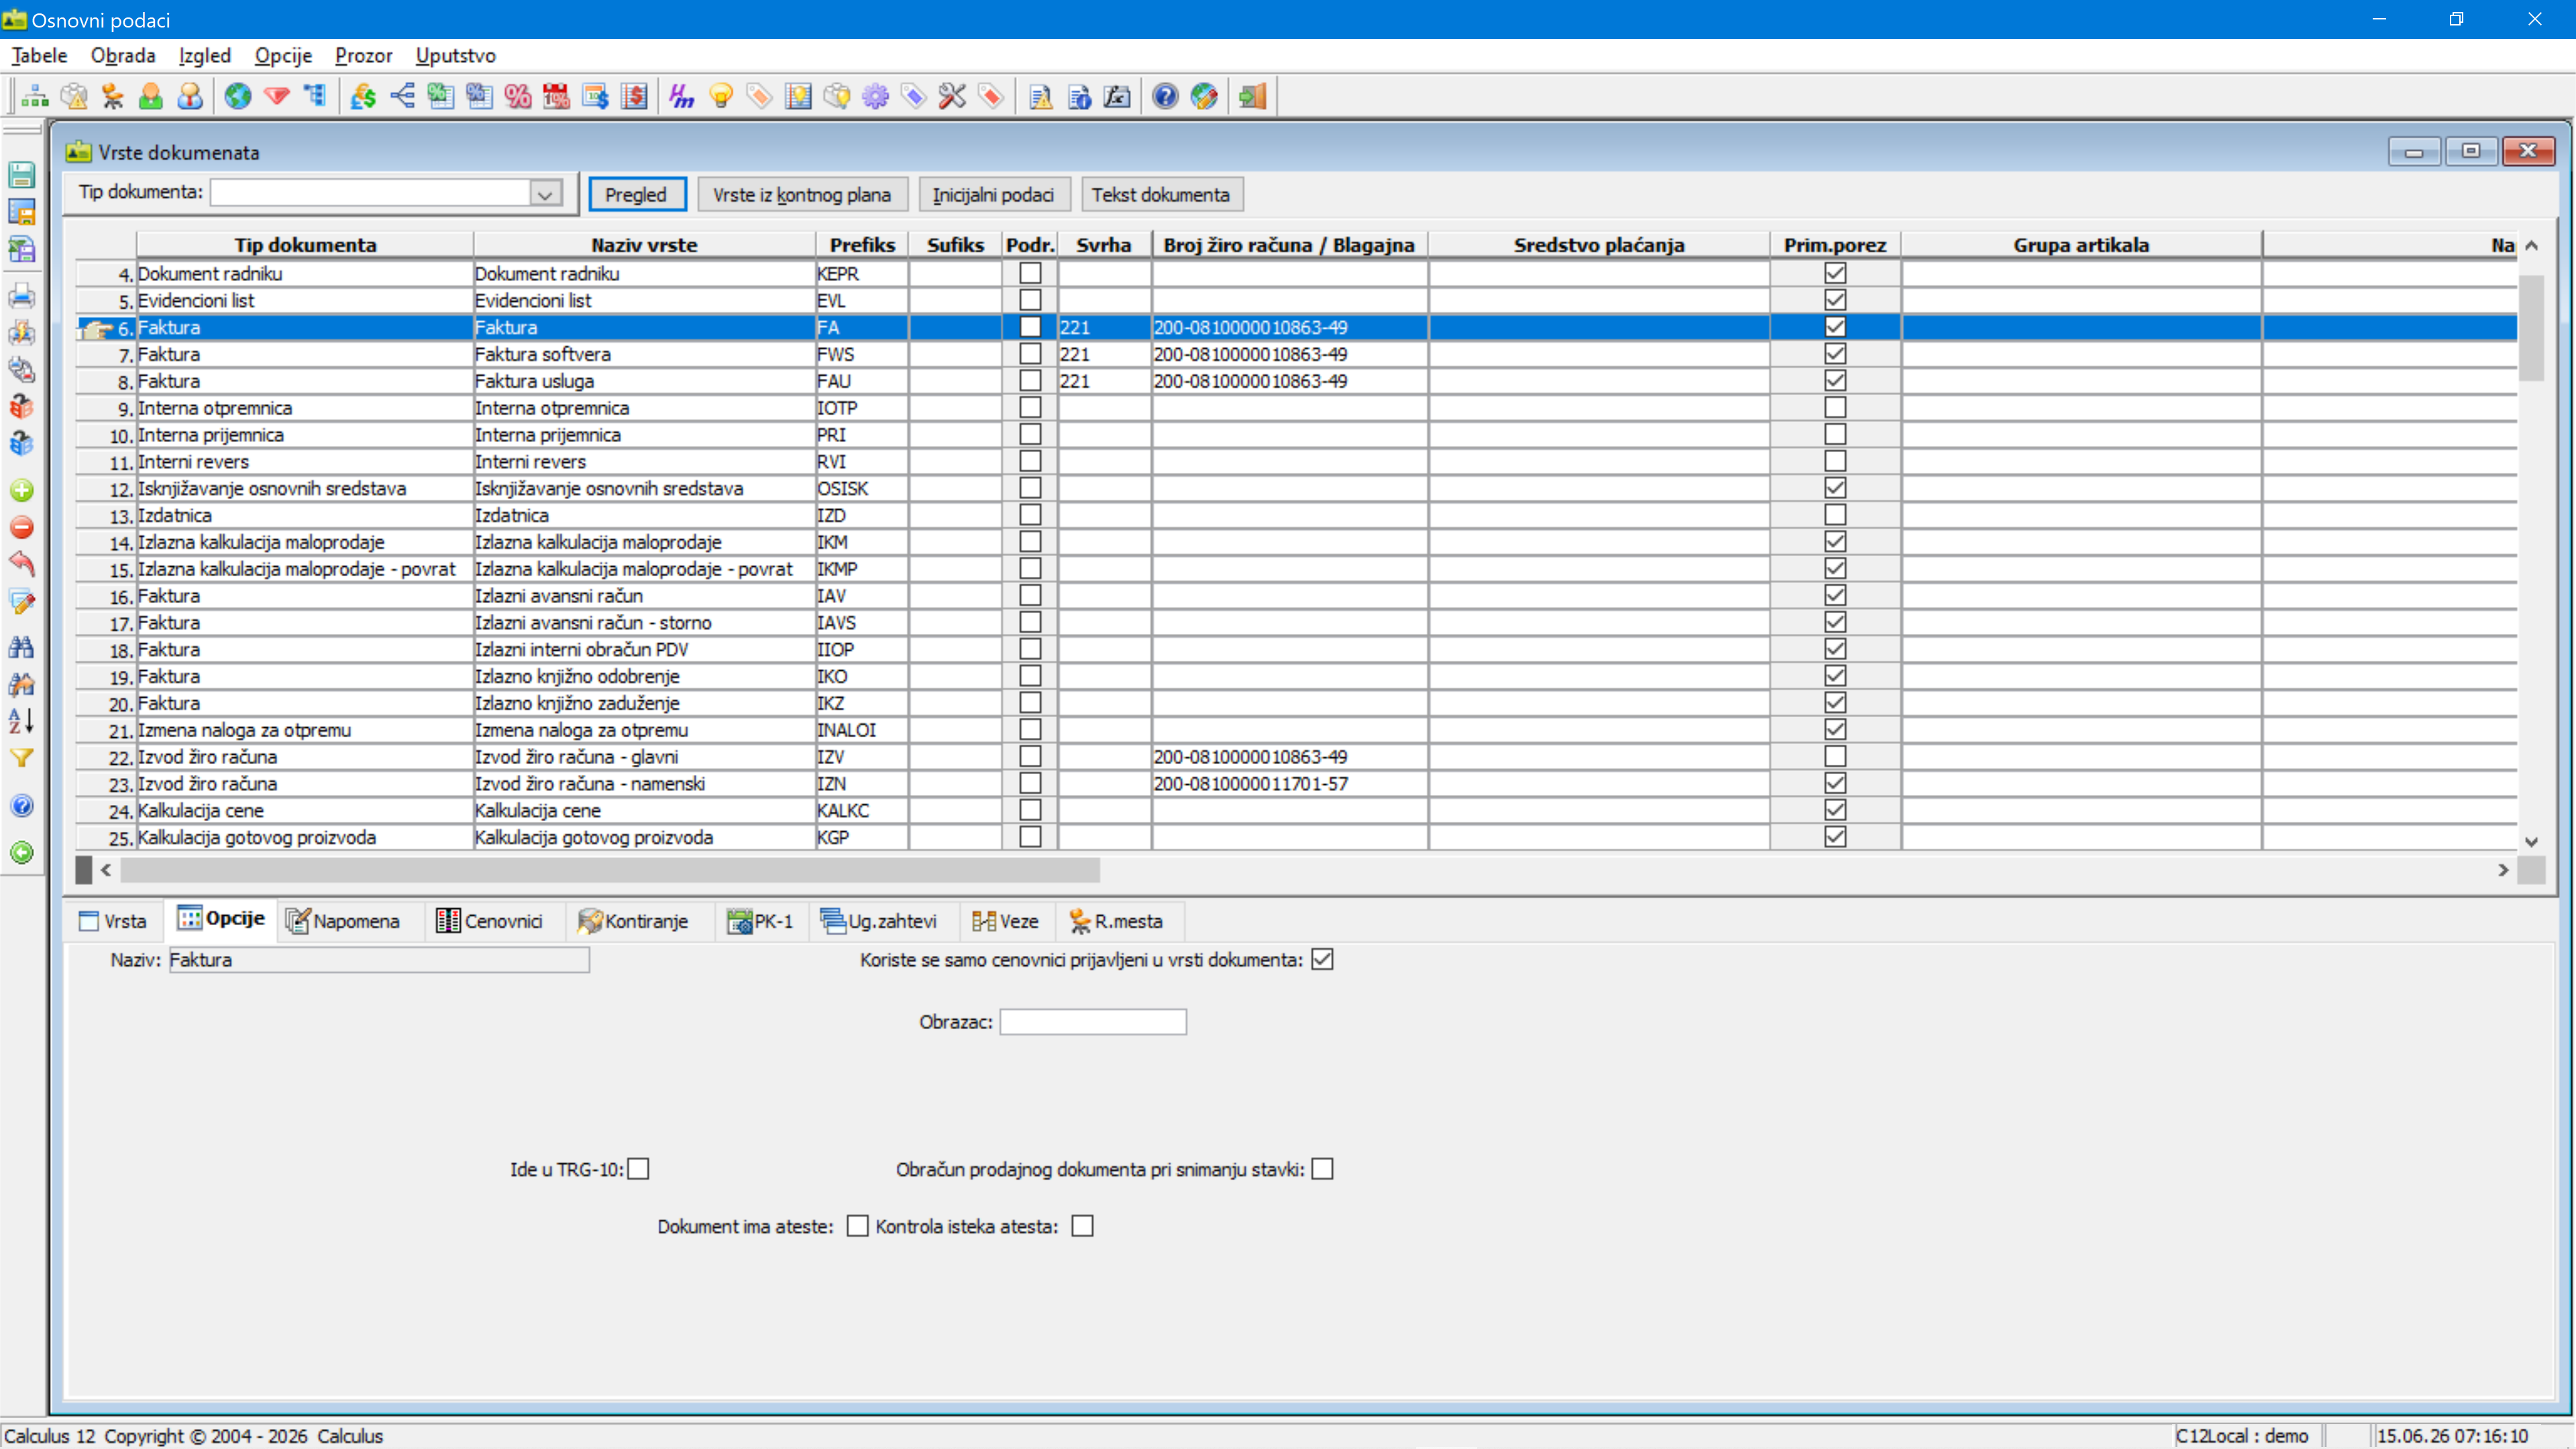
Task: Delete record with red minus icon
Action: pos(21,527)
